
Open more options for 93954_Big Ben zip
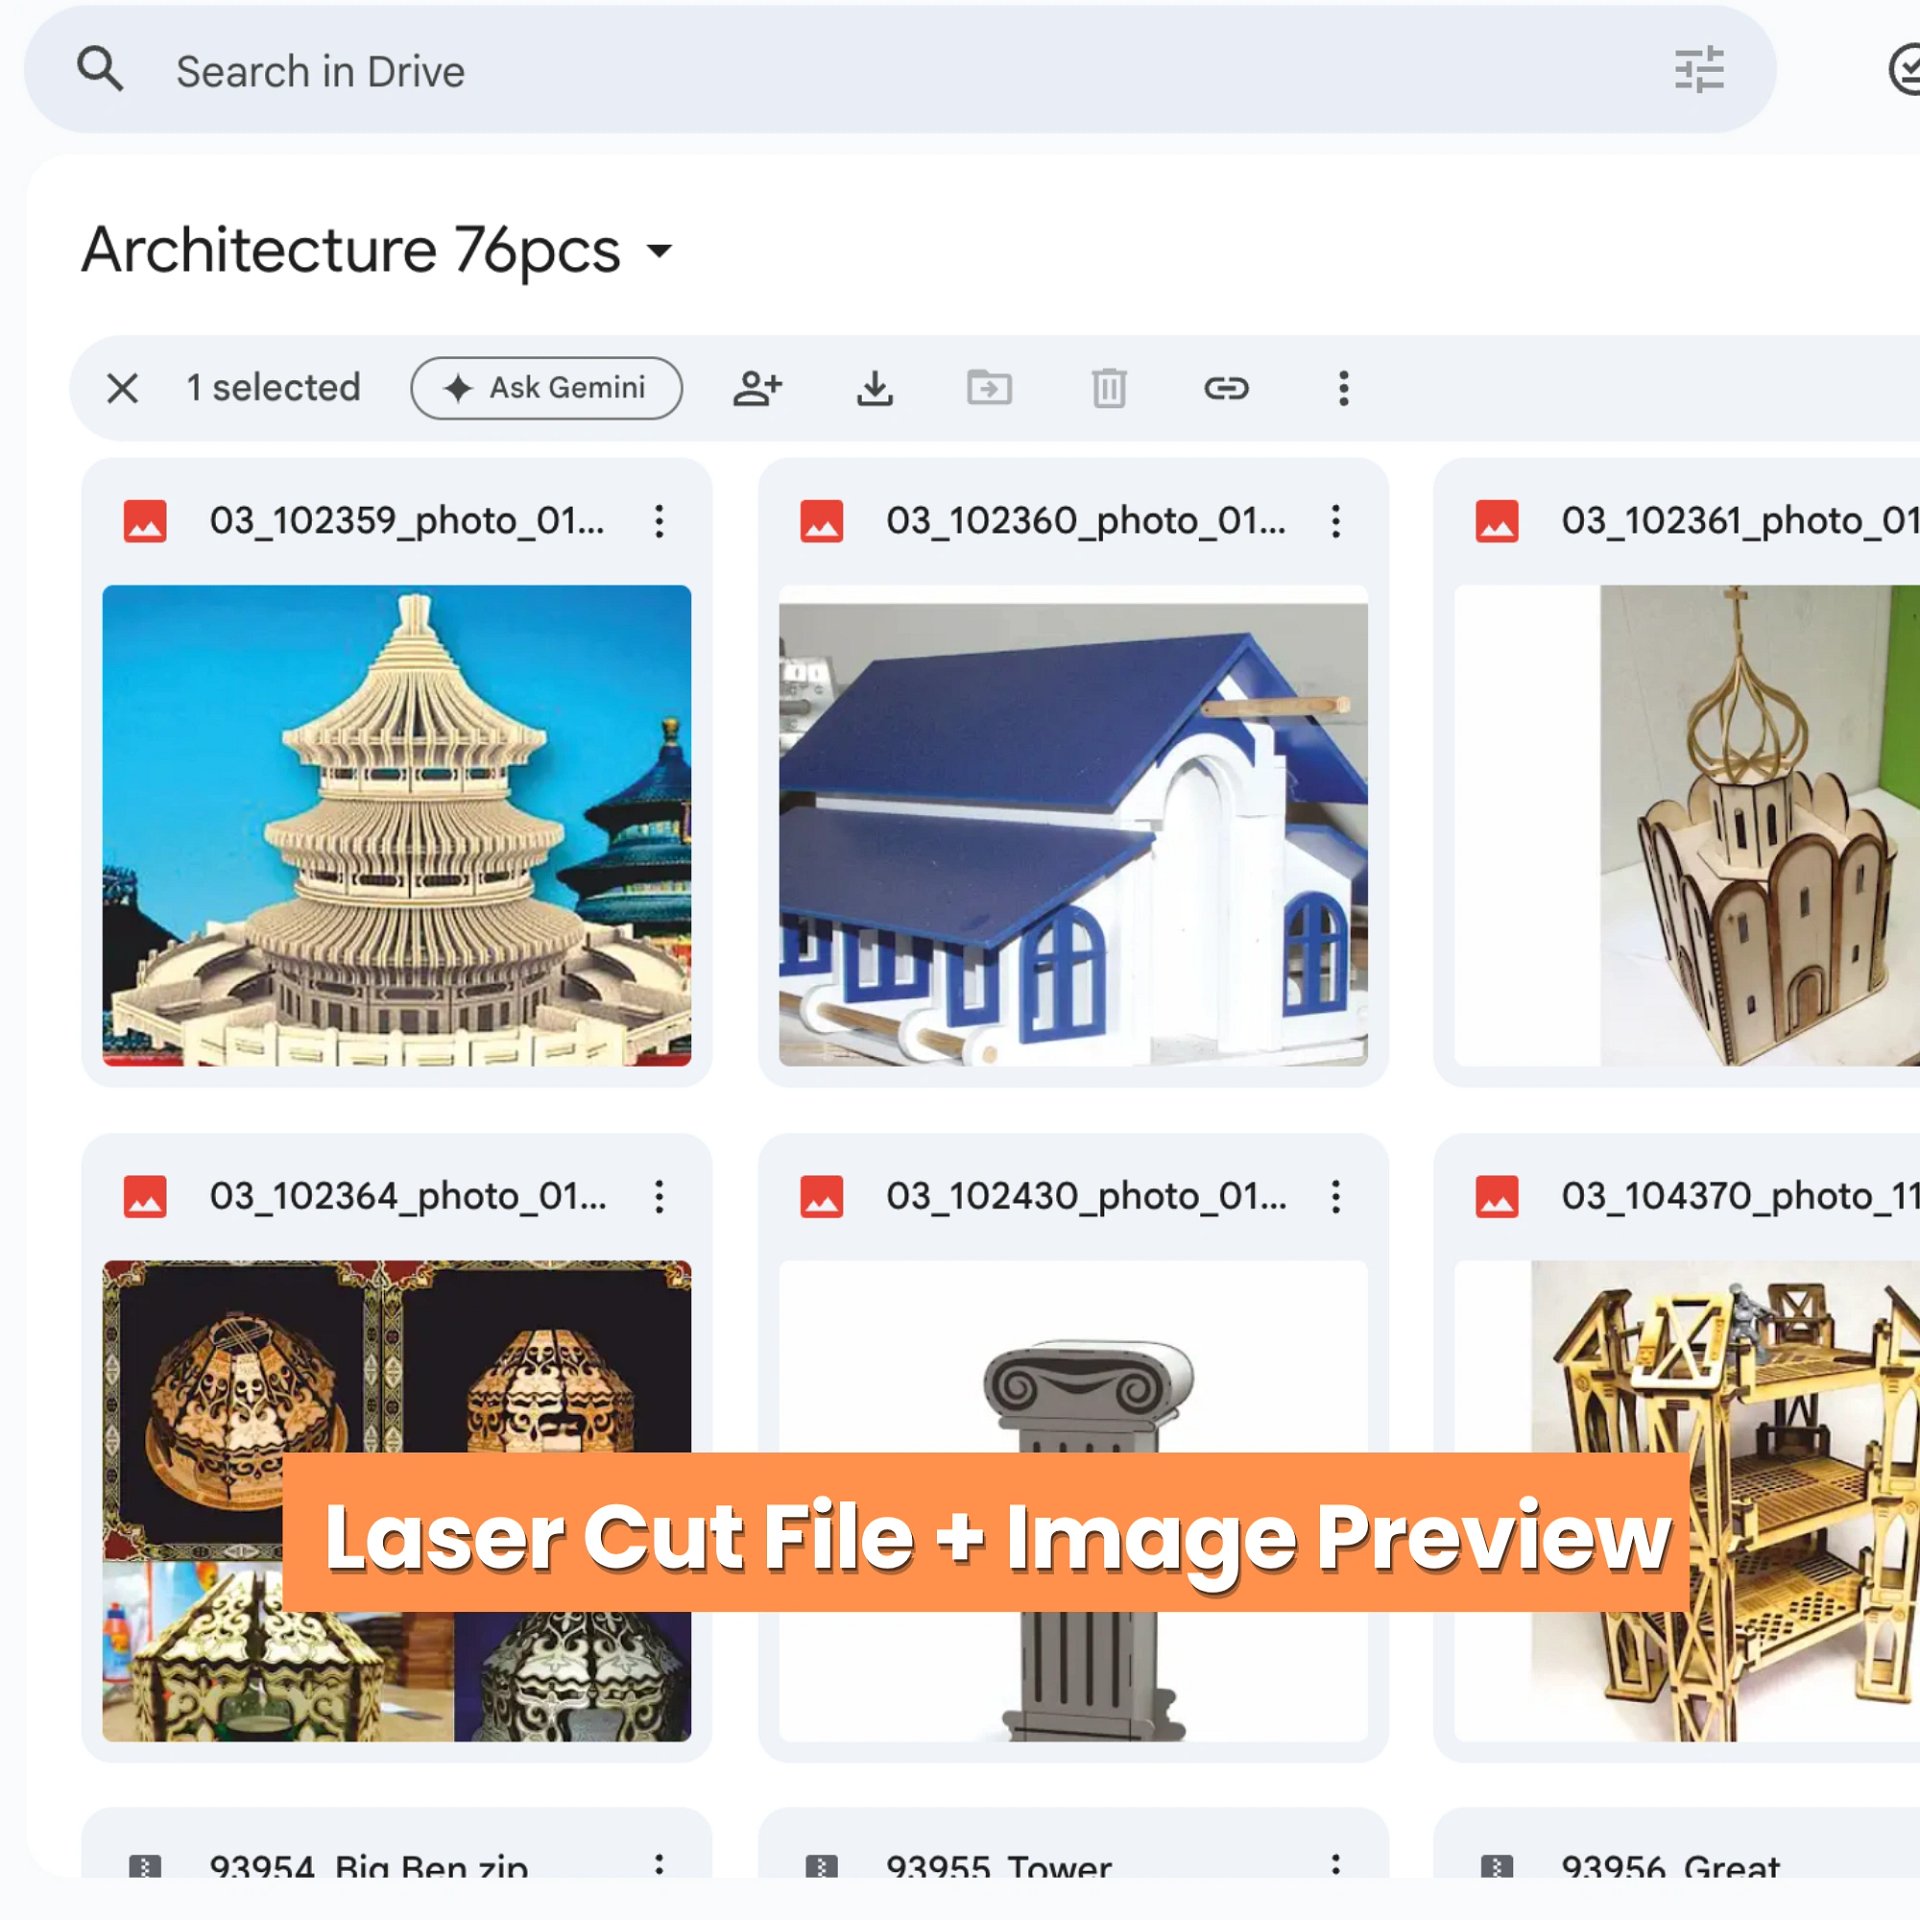[659, 1864]
